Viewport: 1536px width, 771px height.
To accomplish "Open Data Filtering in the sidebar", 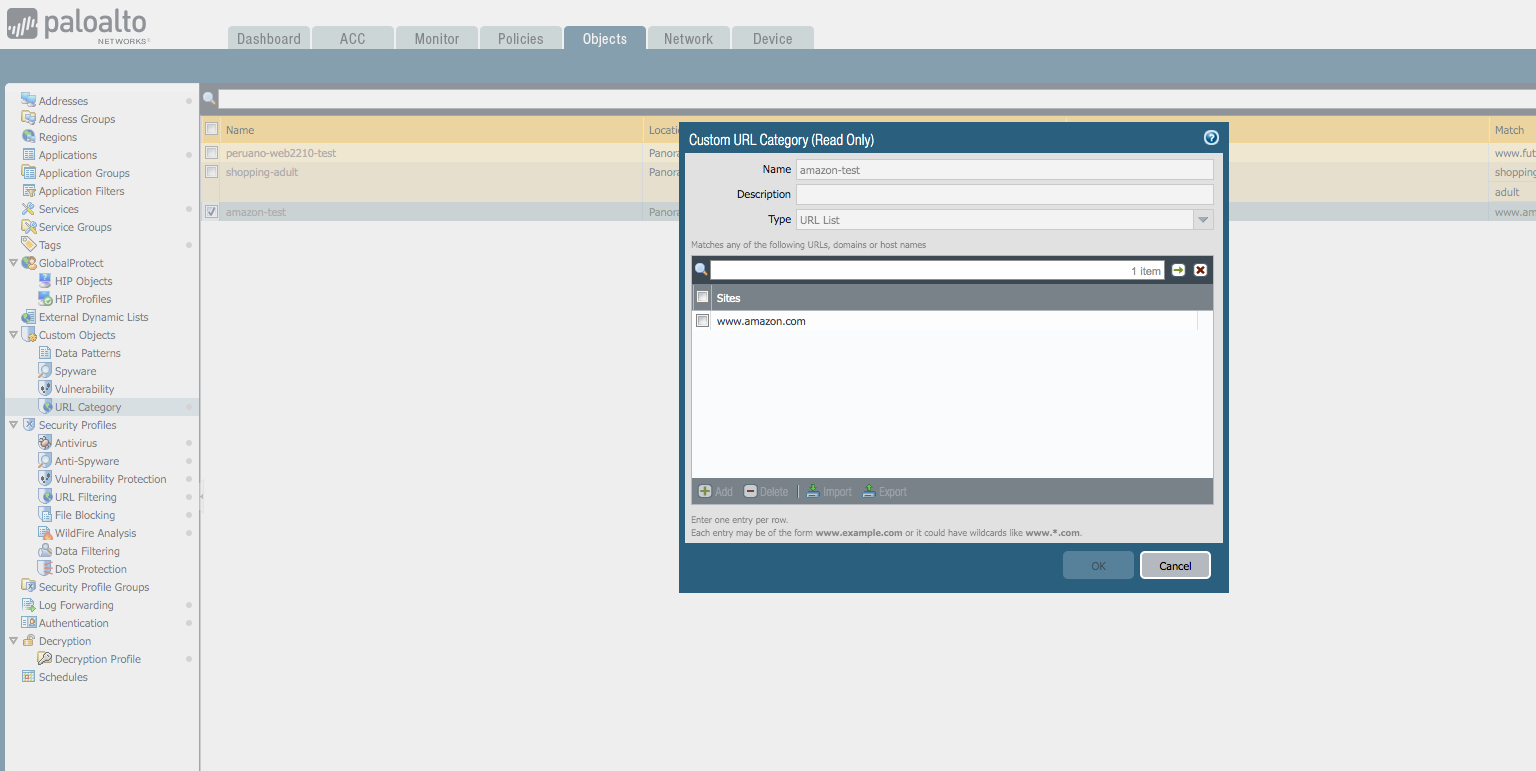I will [87, 551].
